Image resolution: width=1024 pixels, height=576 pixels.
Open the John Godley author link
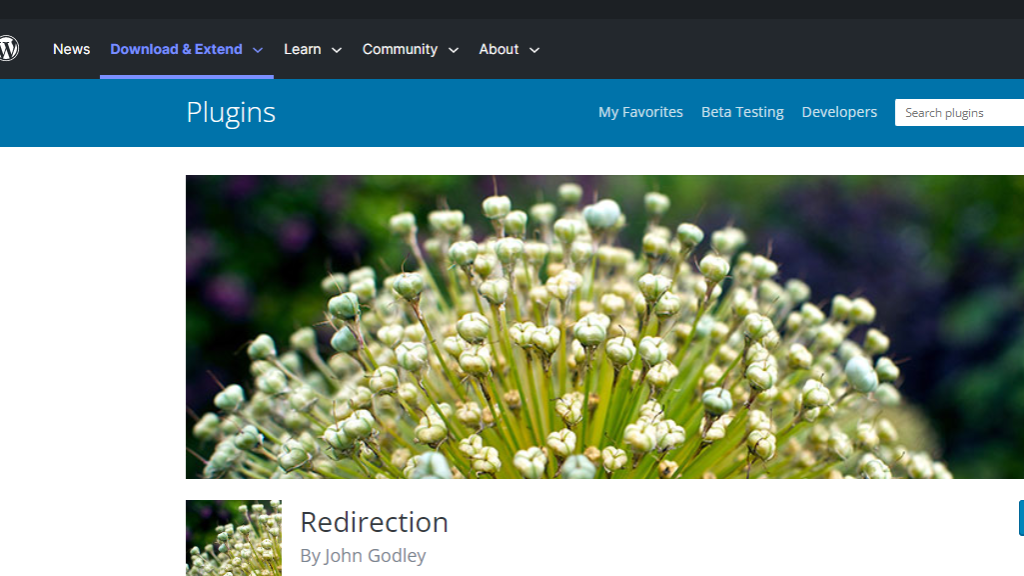375,556
